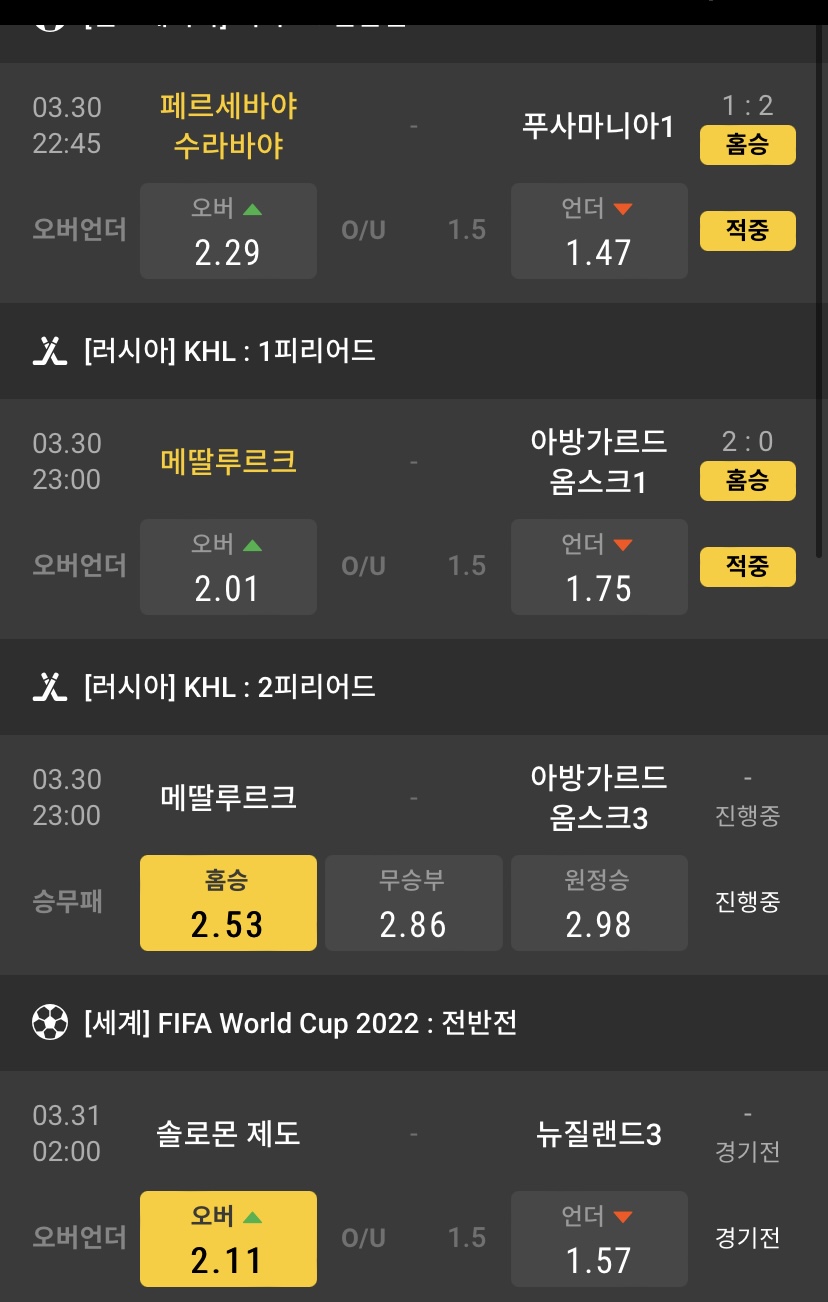The width and height of the screenshot is (828, 1302).
Task: Click the 페르세바야 수라바야 team name
Action: click(x=228, y=126)
